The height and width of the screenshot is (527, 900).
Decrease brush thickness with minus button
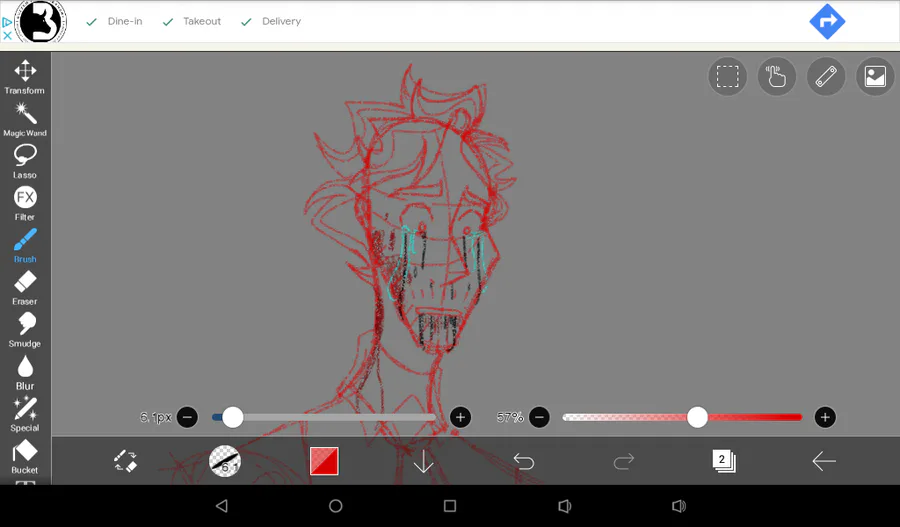(187, 417)
